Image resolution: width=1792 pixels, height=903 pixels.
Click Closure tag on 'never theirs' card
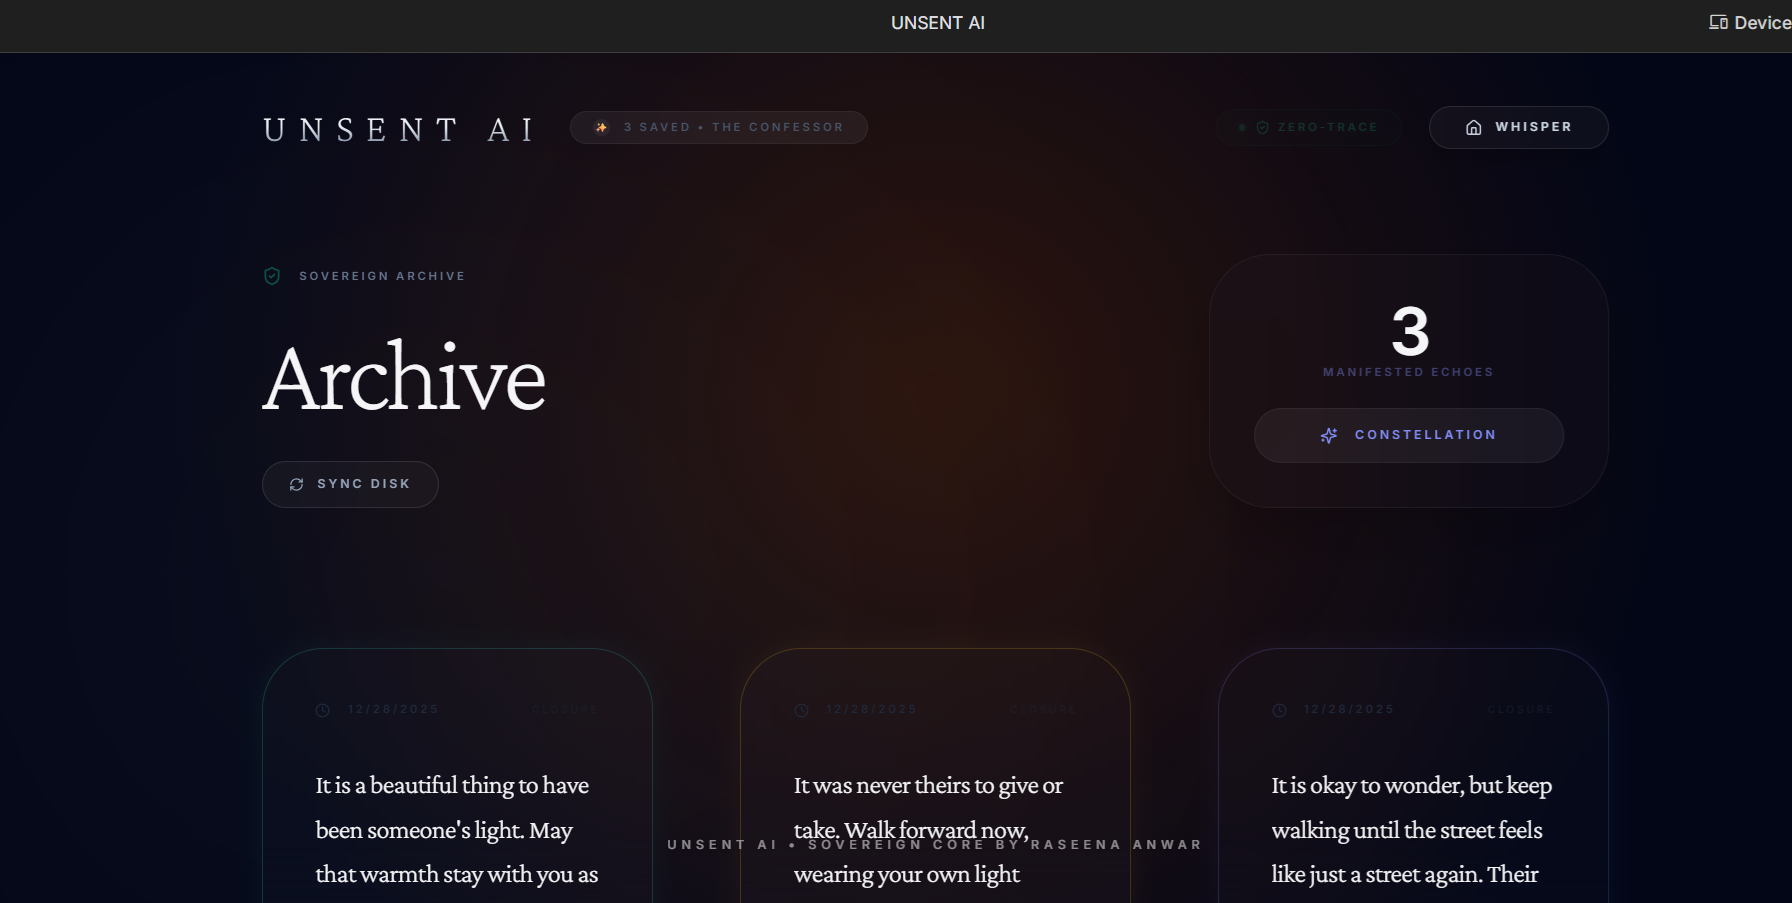coord(1043,709)
